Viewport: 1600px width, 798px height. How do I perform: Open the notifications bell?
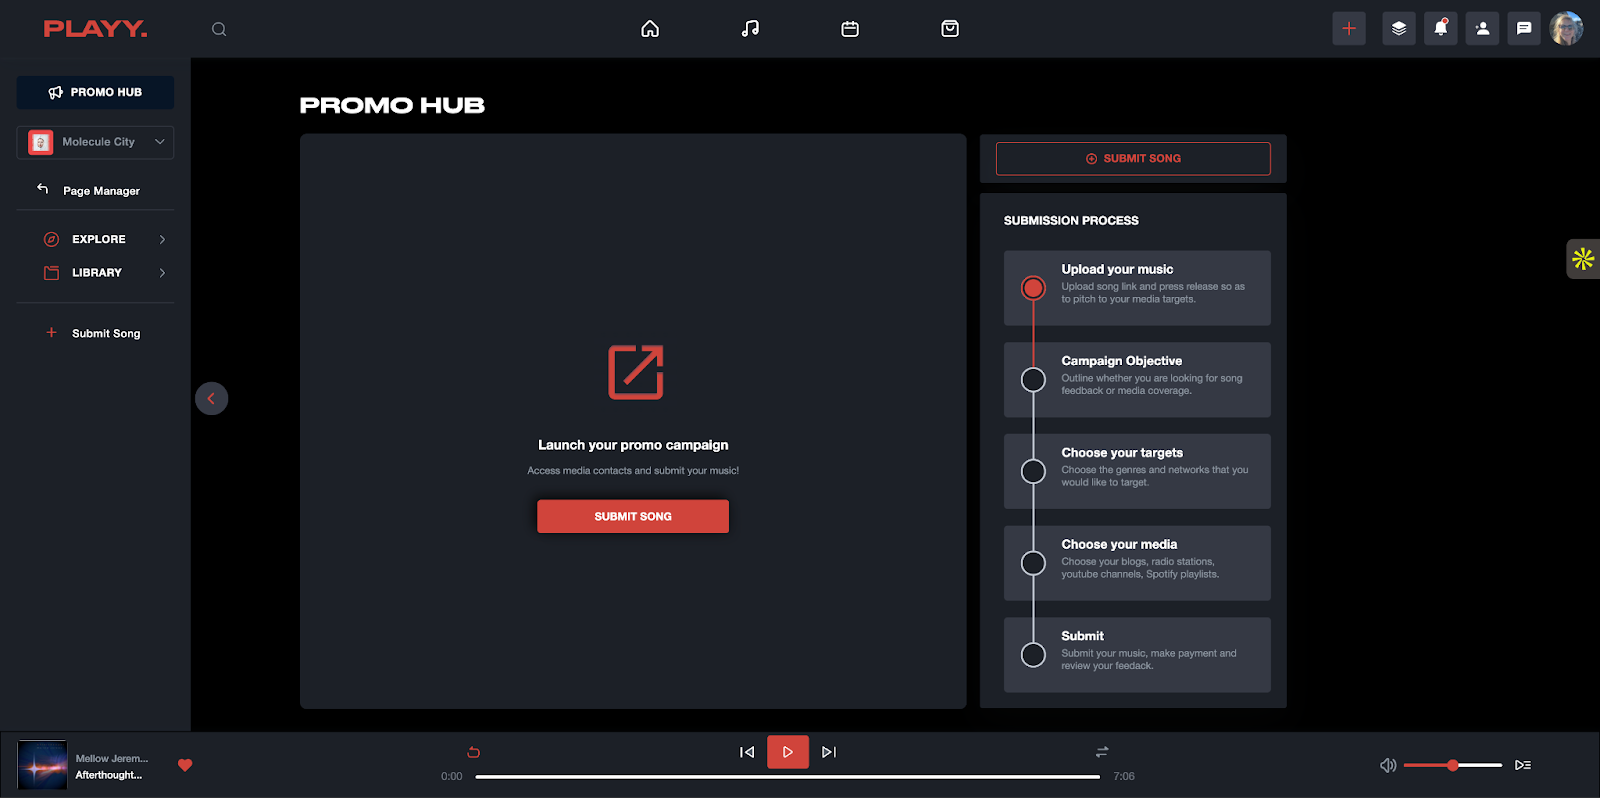tap(1440, 28)
